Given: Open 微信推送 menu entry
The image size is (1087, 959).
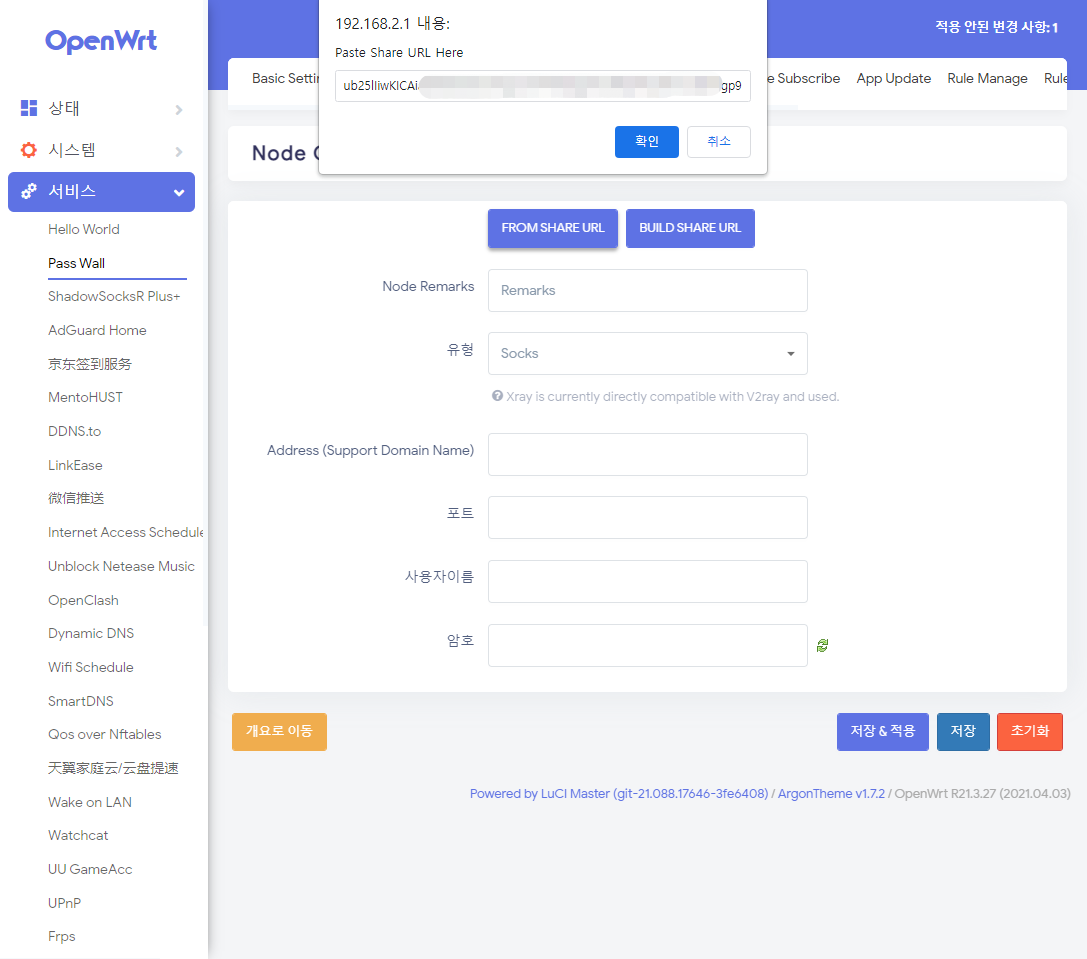Looking at the screenshot, I should [76, 499].
